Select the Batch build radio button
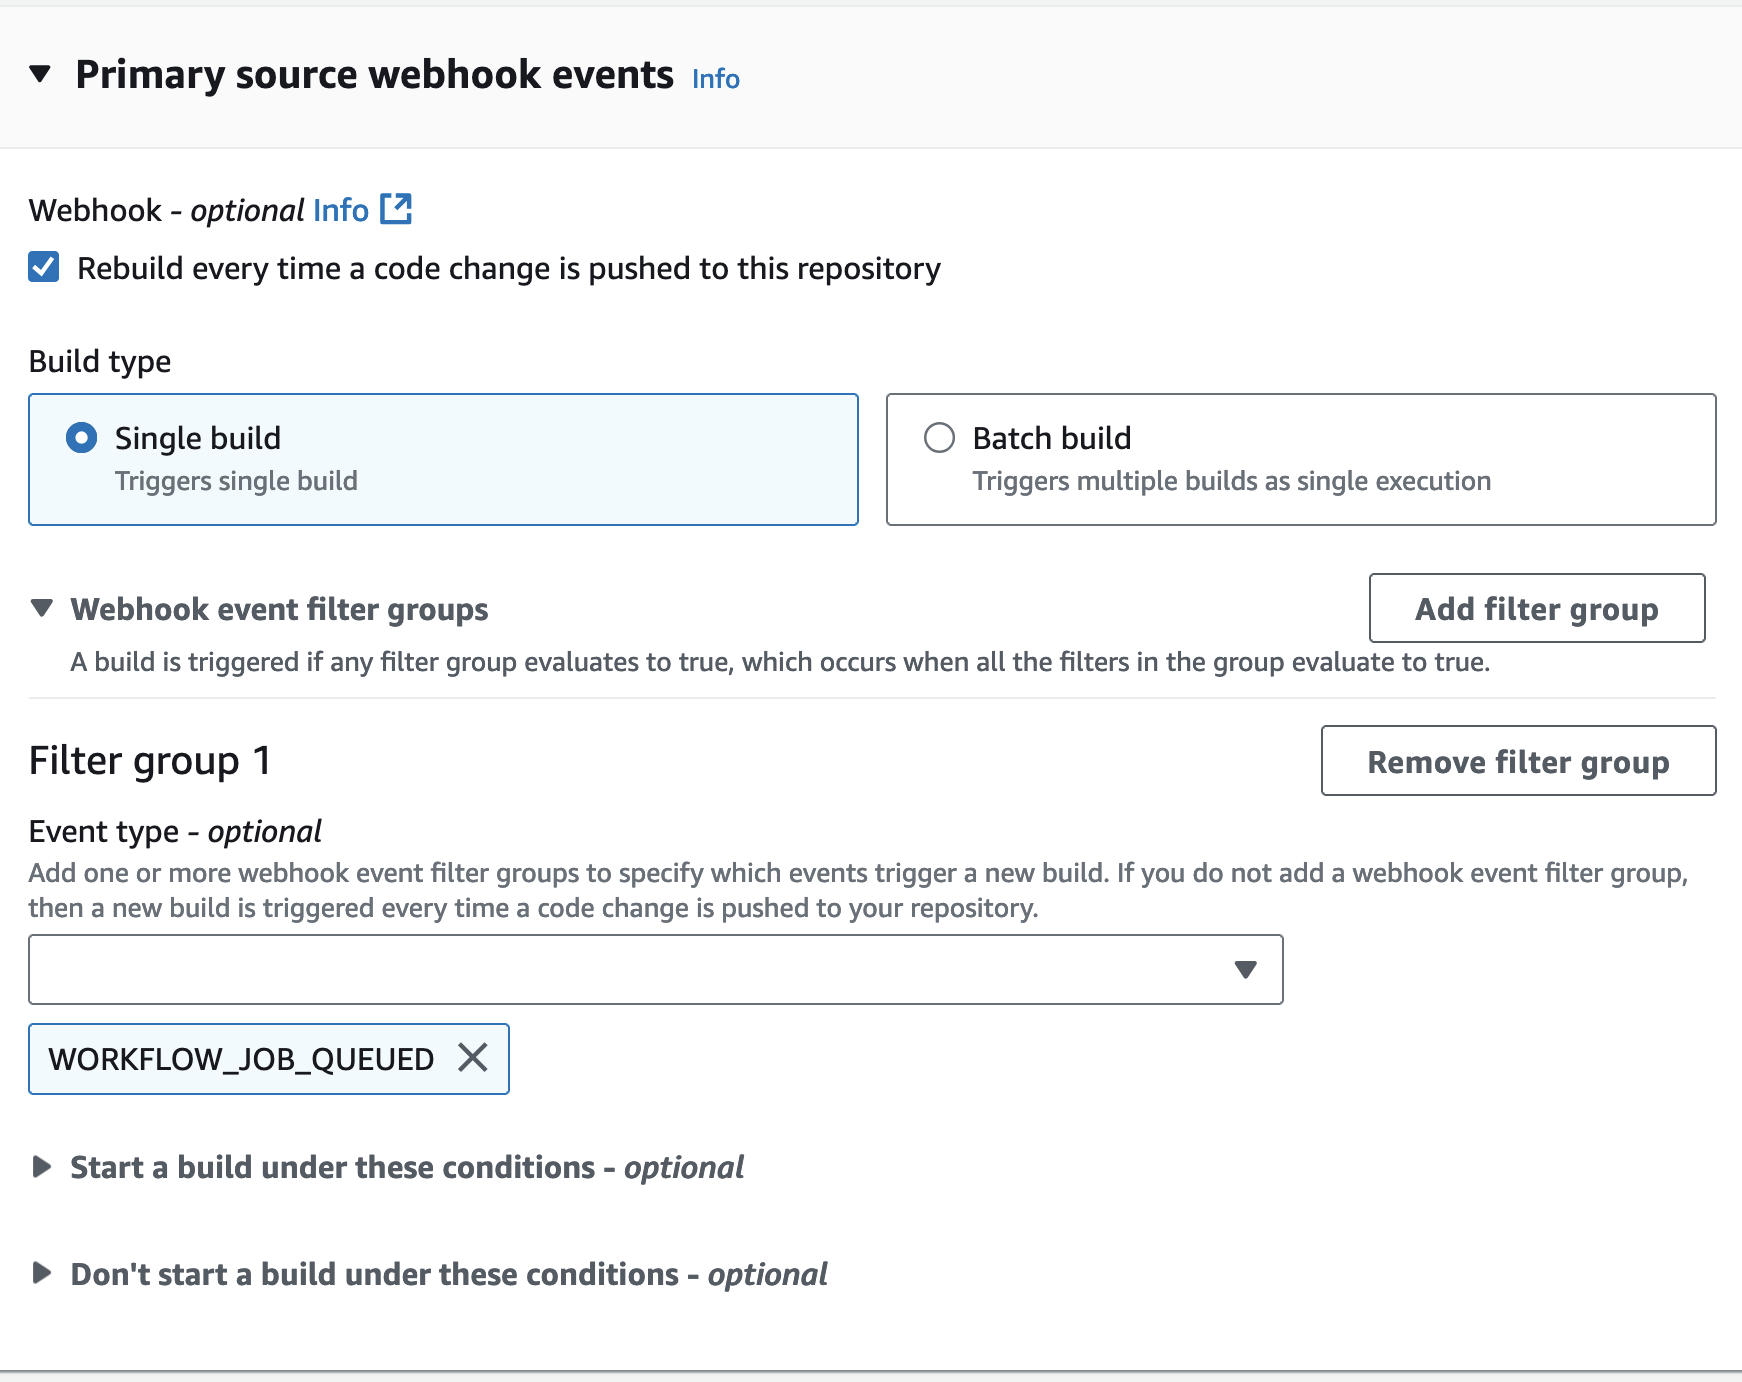Viewport: 1742px width, 1382px height. (939, 438)
